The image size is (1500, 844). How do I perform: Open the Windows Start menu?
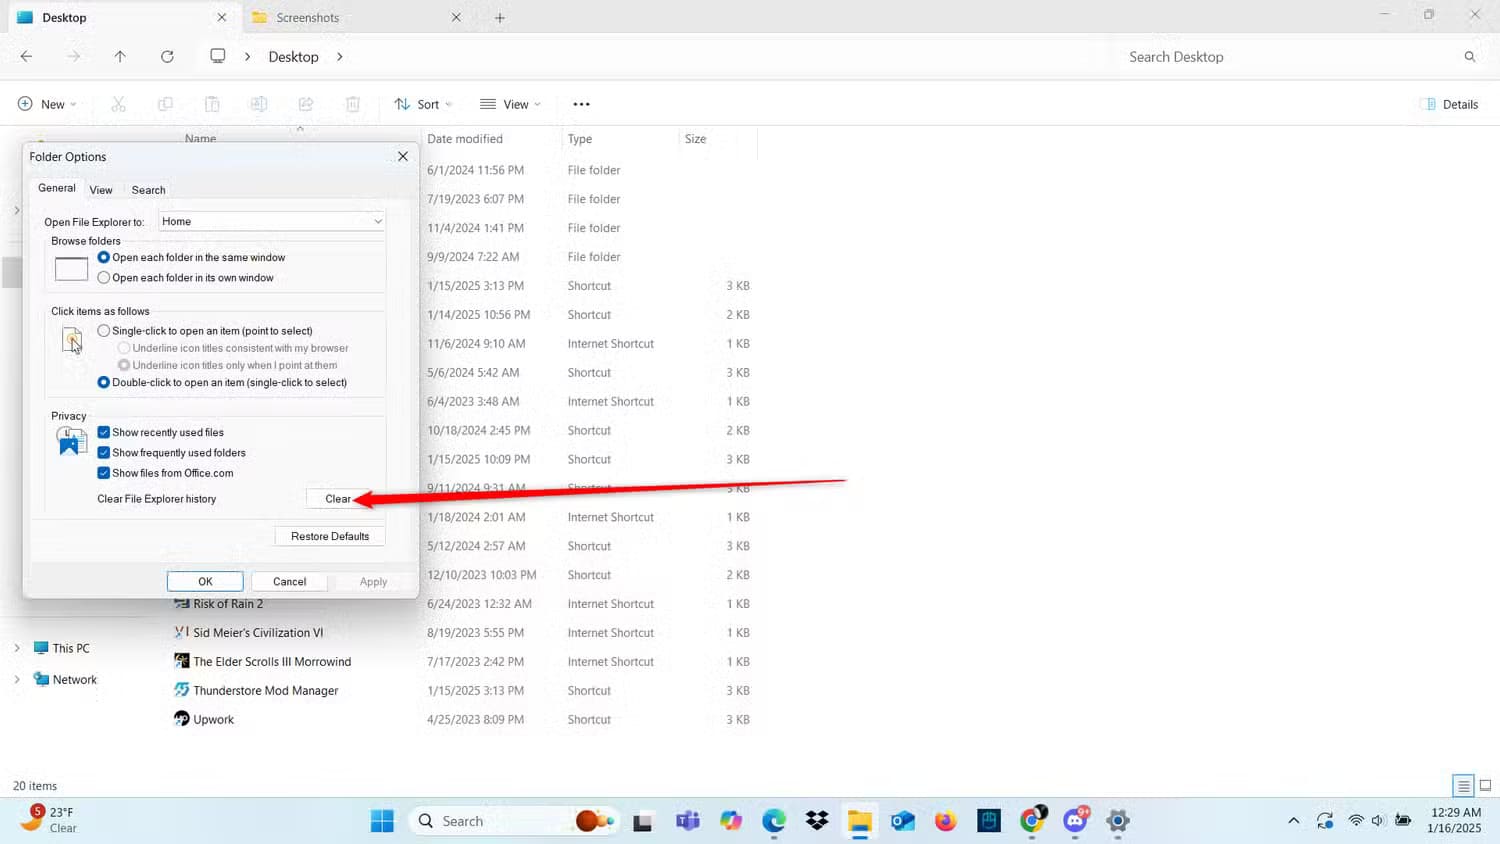point(382,821)
